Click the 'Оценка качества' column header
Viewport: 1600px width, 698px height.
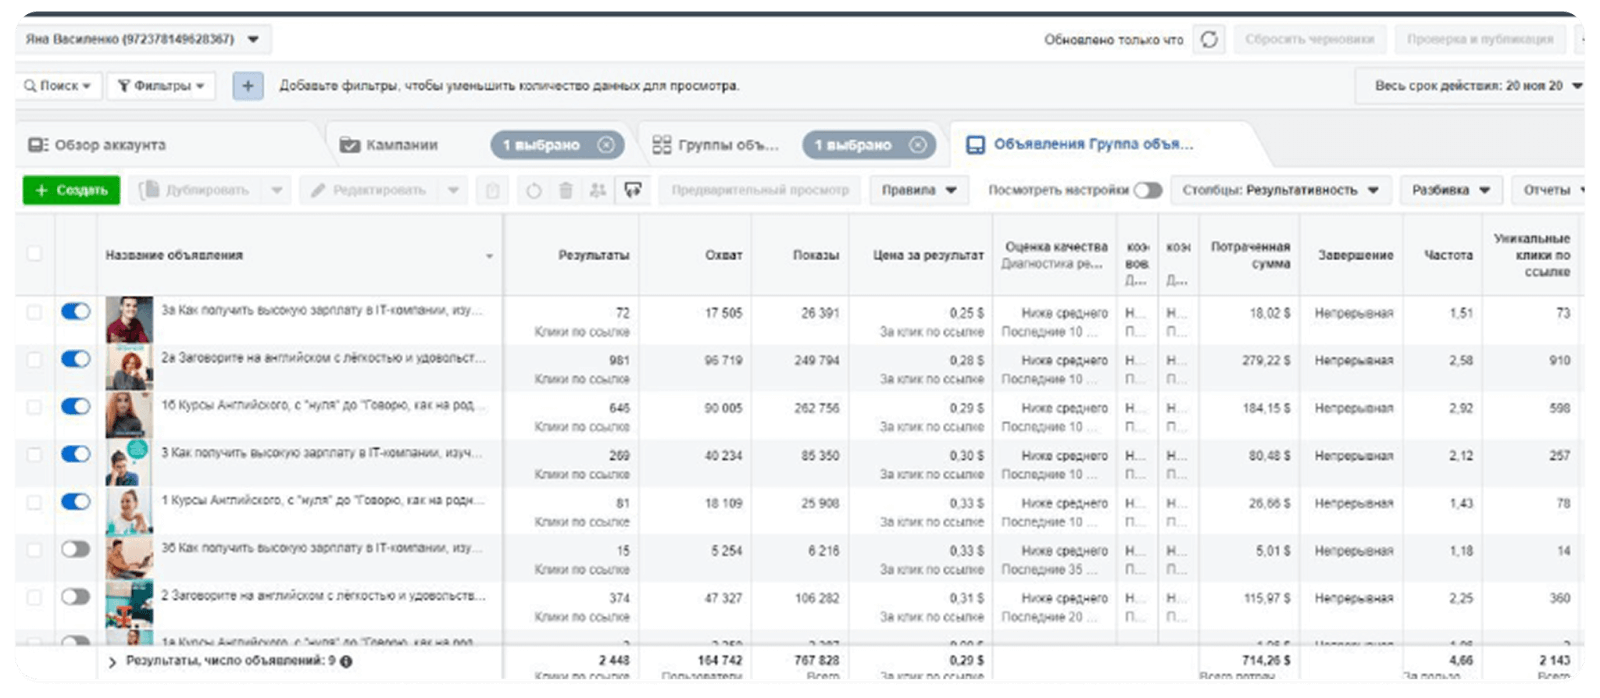click(x=1056, y=247)
